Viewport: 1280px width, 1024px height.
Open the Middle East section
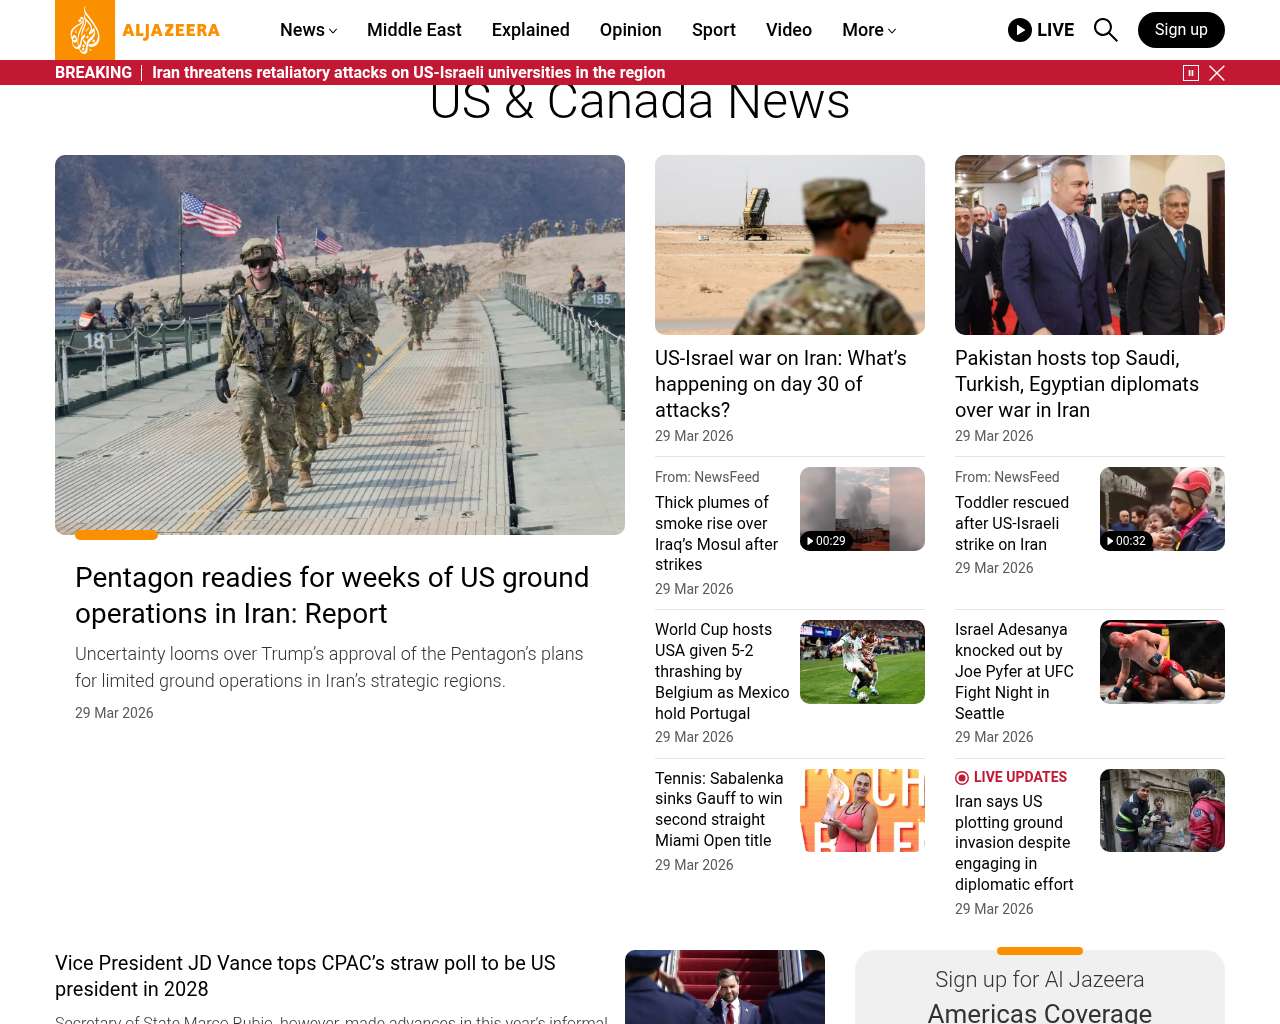tap(414, 30)
